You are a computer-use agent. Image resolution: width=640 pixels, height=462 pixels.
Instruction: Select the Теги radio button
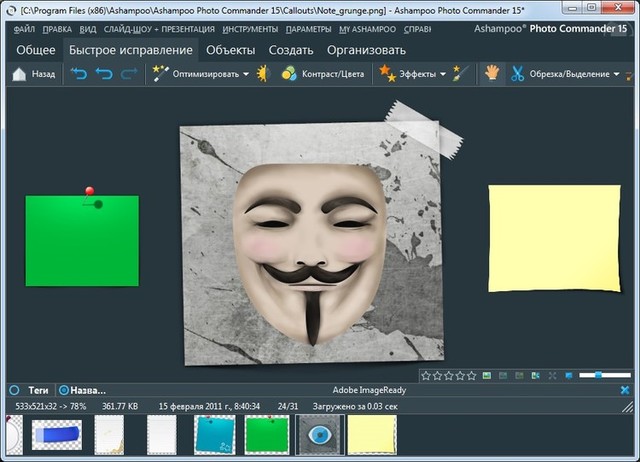tap(14, 390)
